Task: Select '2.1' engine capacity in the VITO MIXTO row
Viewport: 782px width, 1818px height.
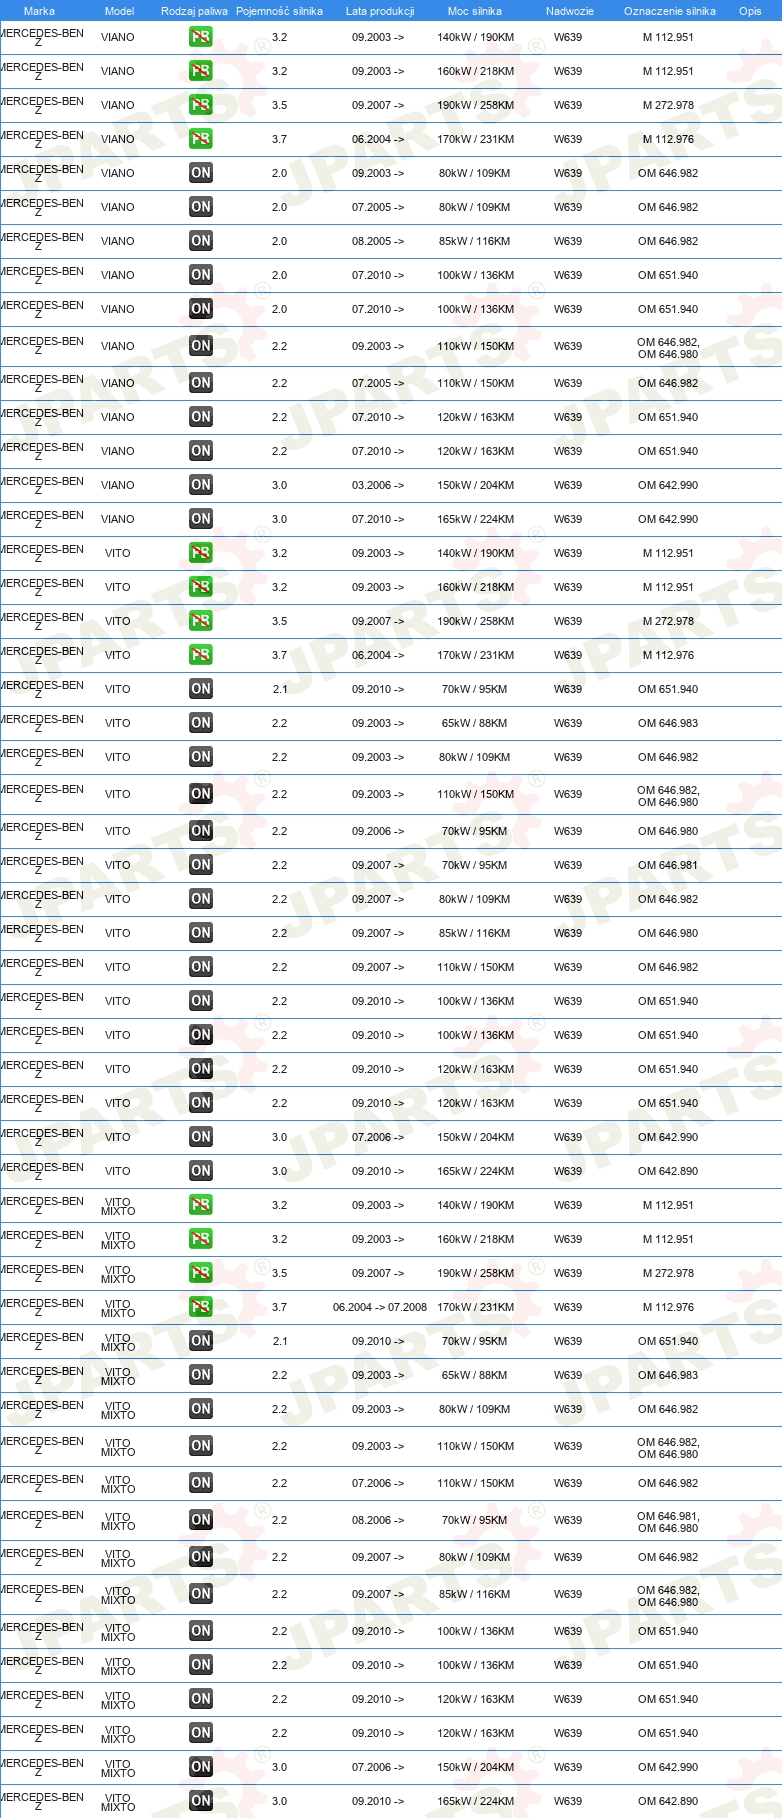Action: pos(279,1341)
